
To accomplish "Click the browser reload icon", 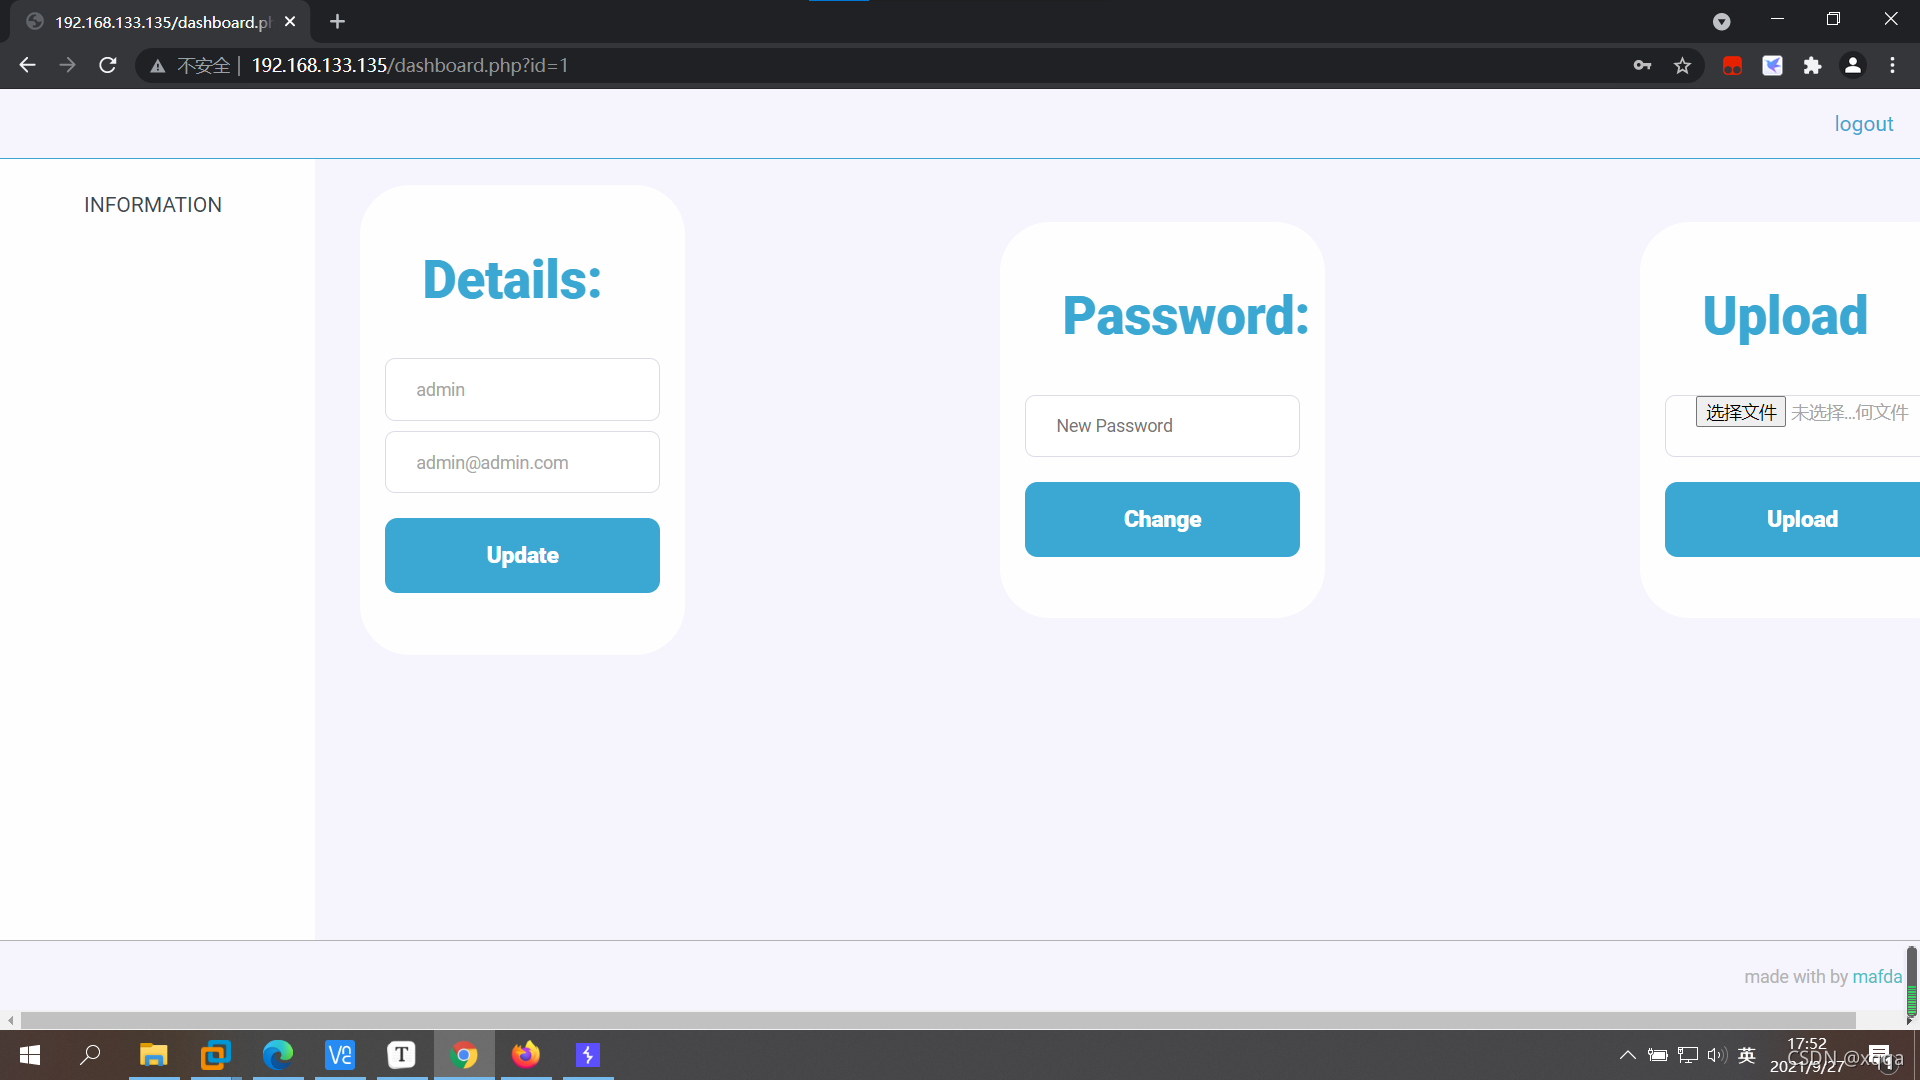I will coord(108,65).
